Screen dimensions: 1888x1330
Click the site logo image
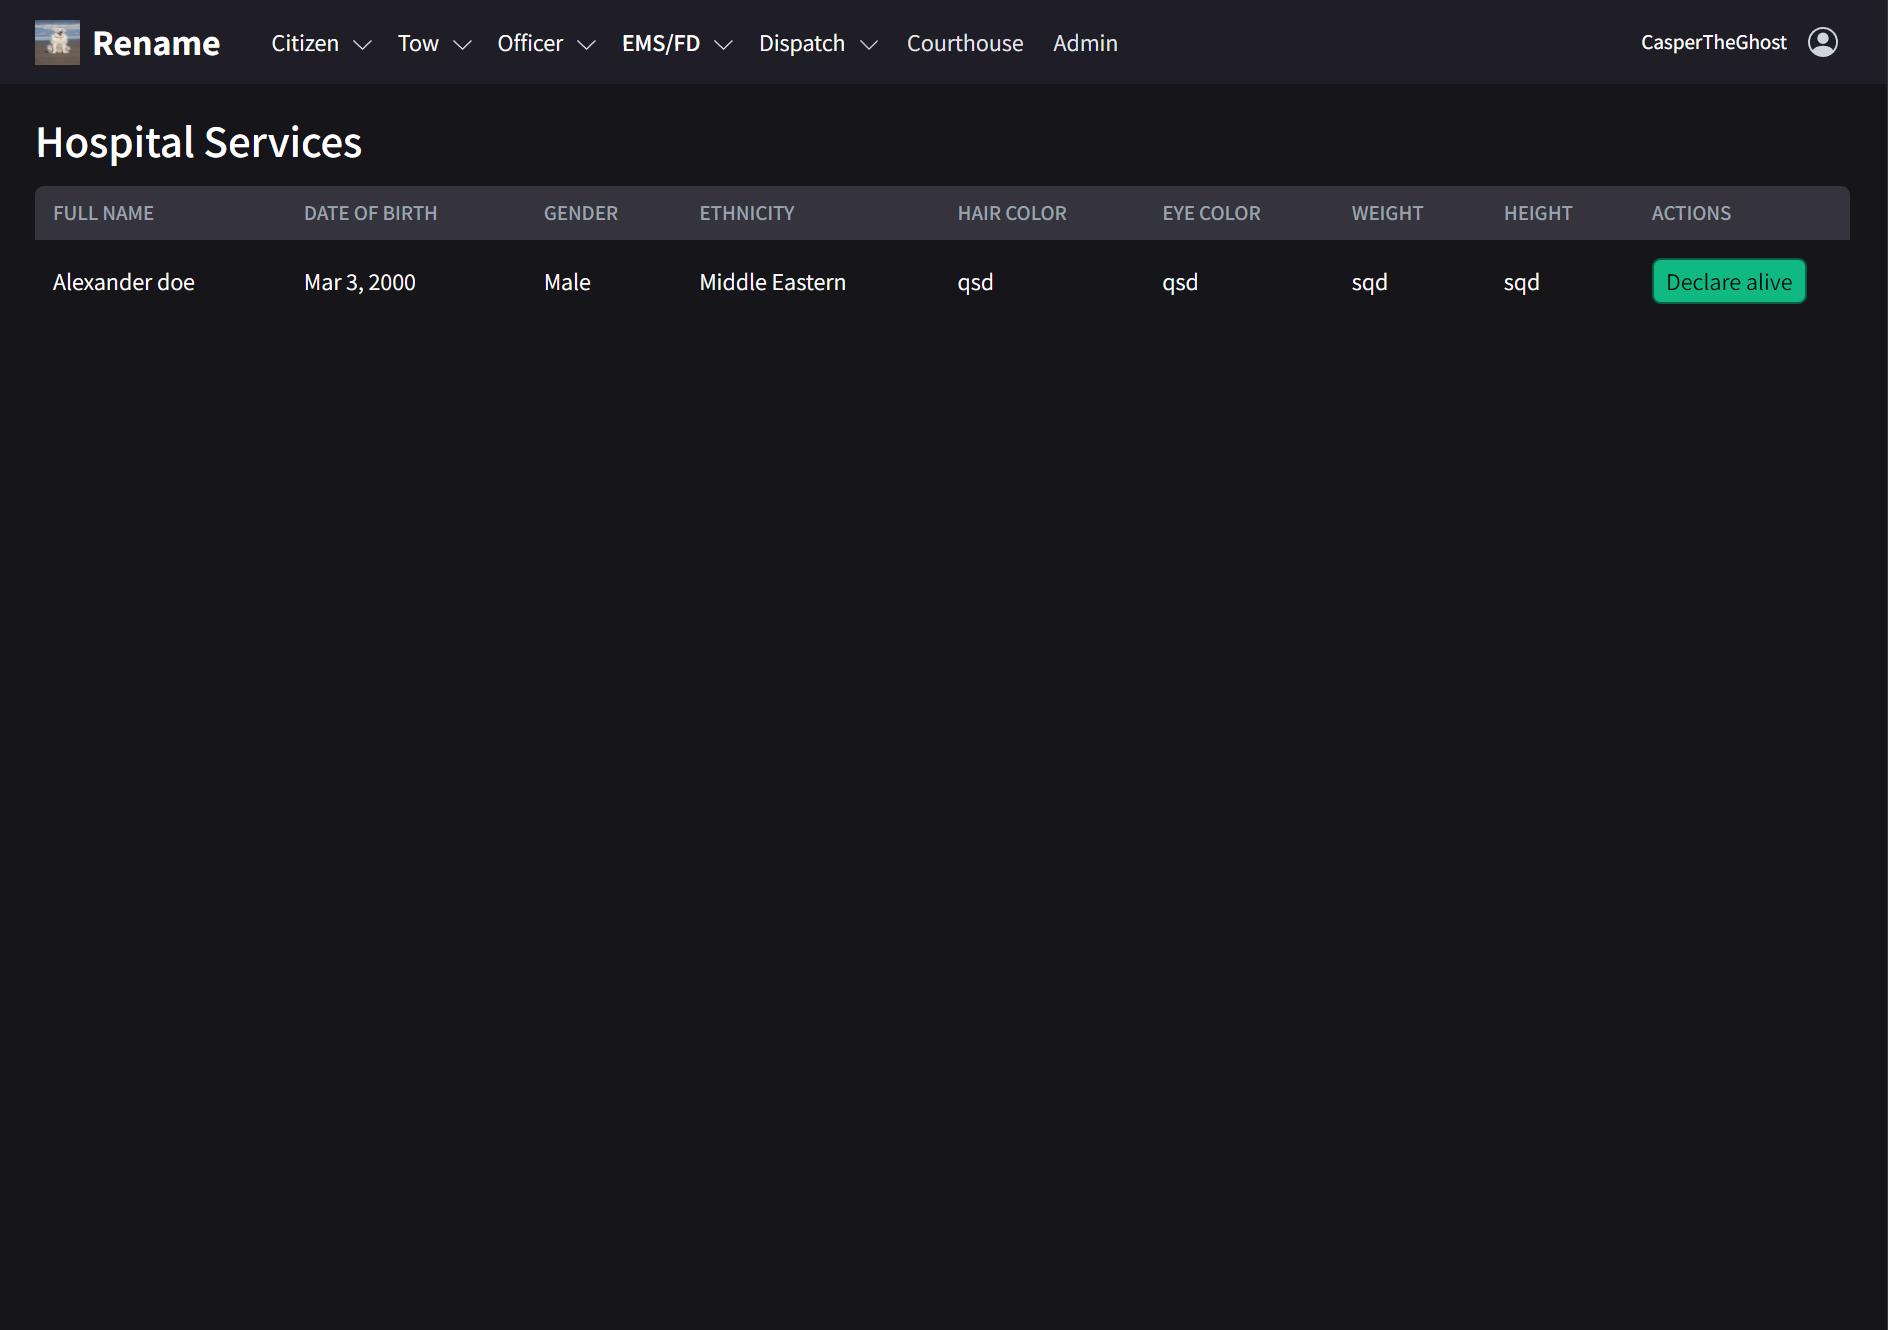pyautogui.click(x=57, y=43)
